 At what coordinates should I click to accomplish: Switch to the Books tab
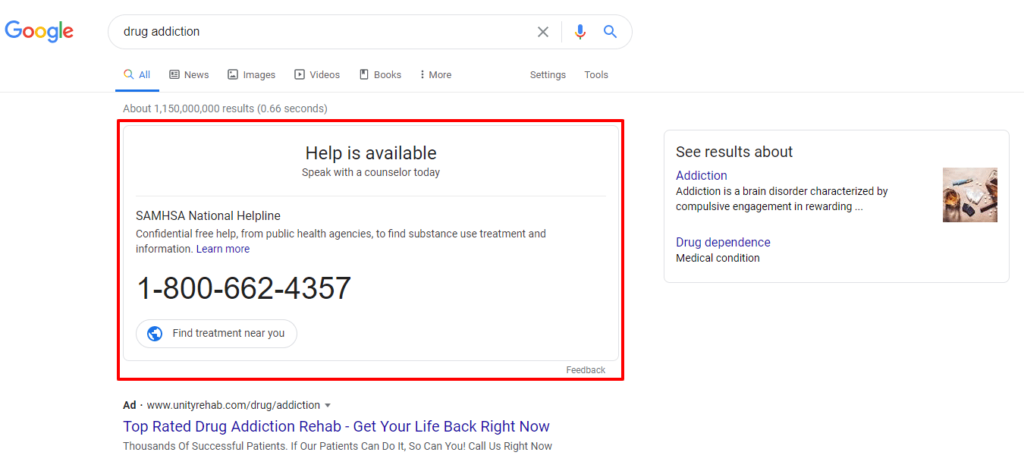point(380,75)
